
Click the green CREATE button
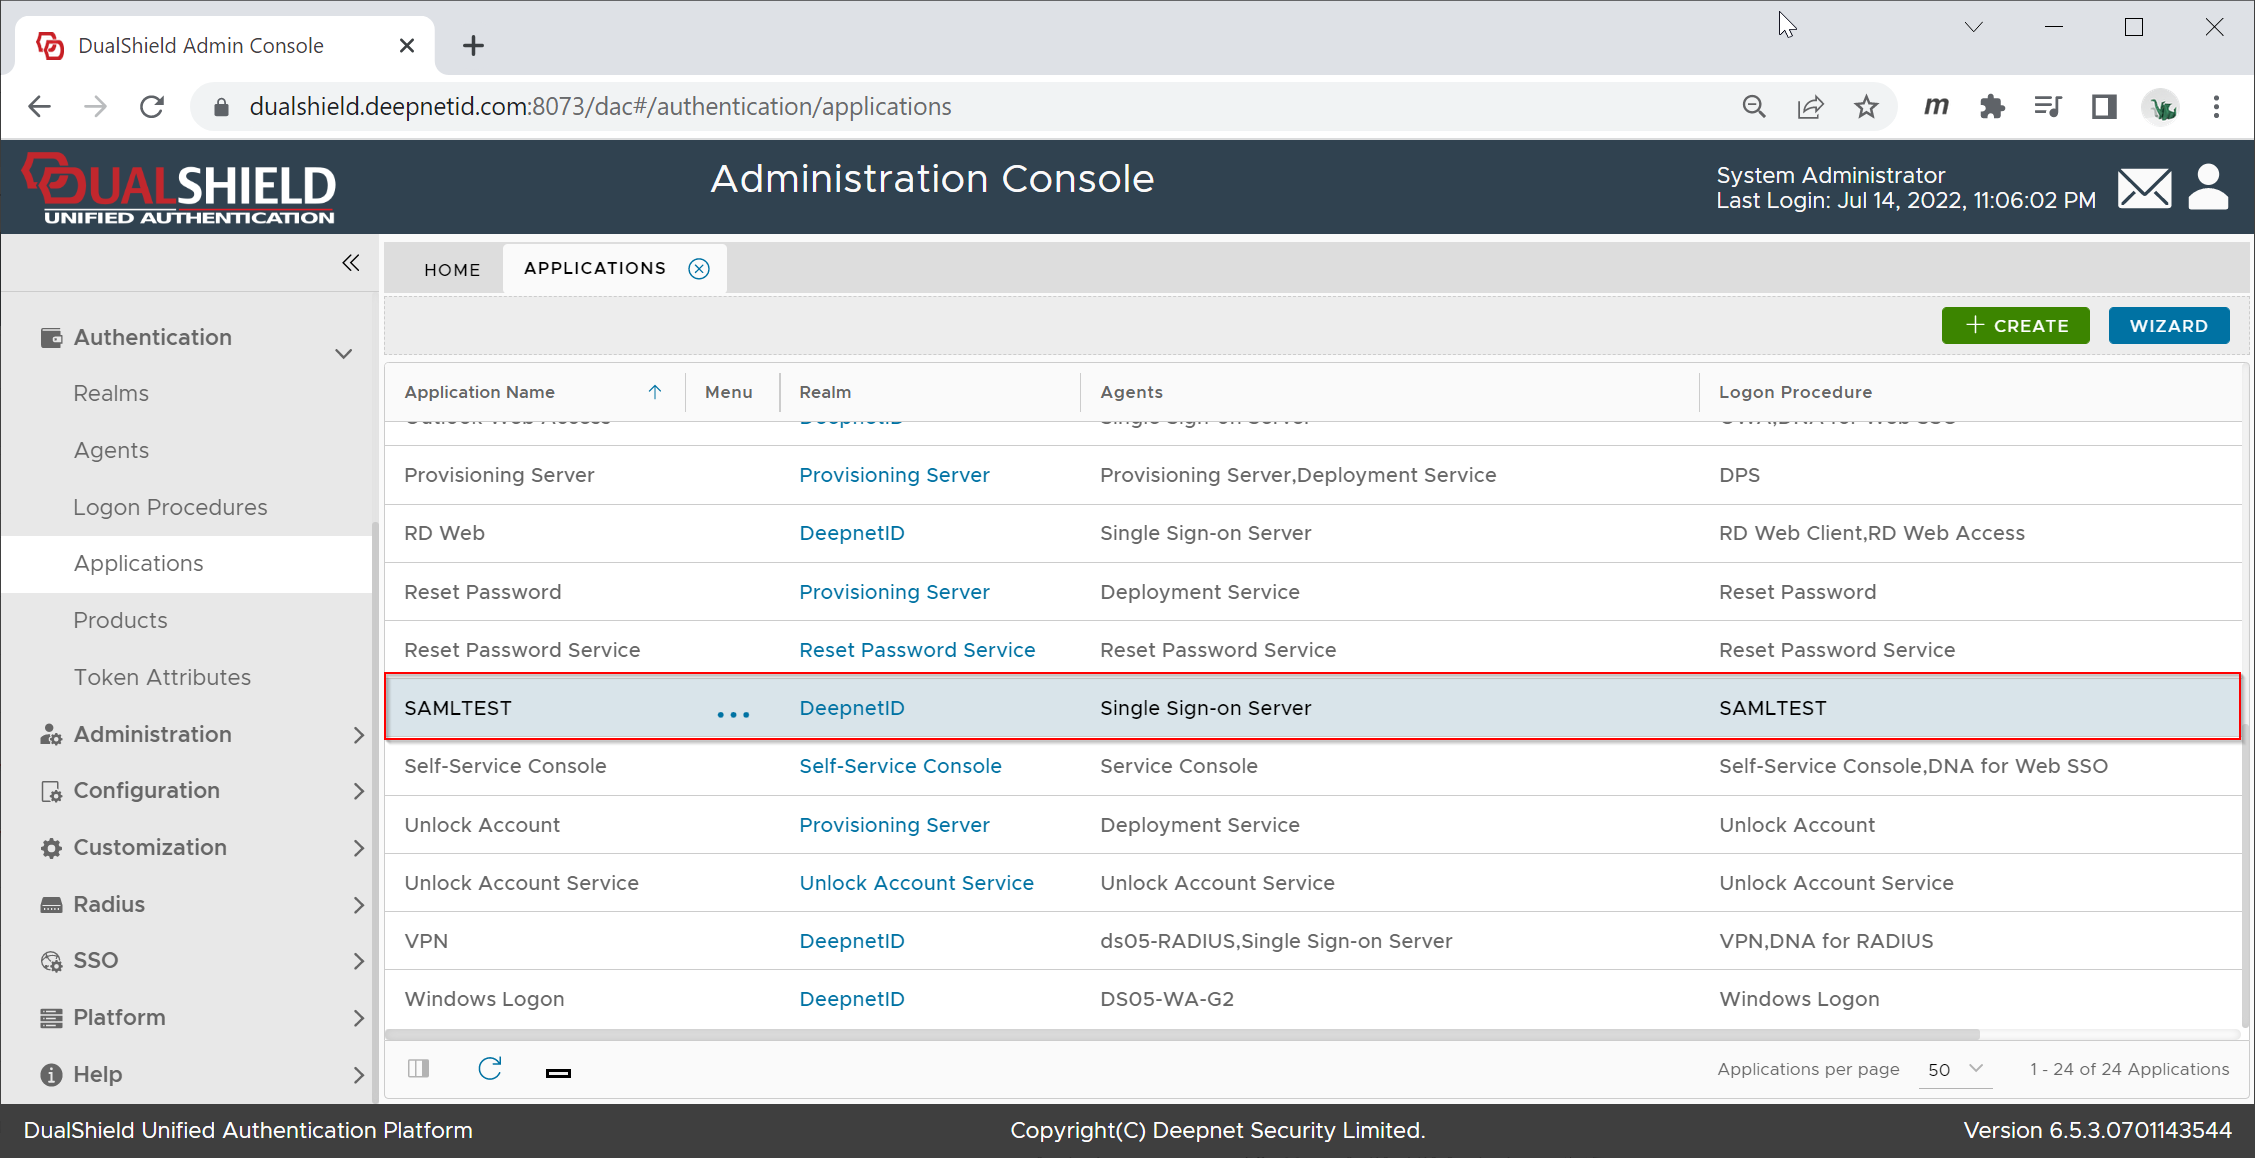coord(2015,326)
